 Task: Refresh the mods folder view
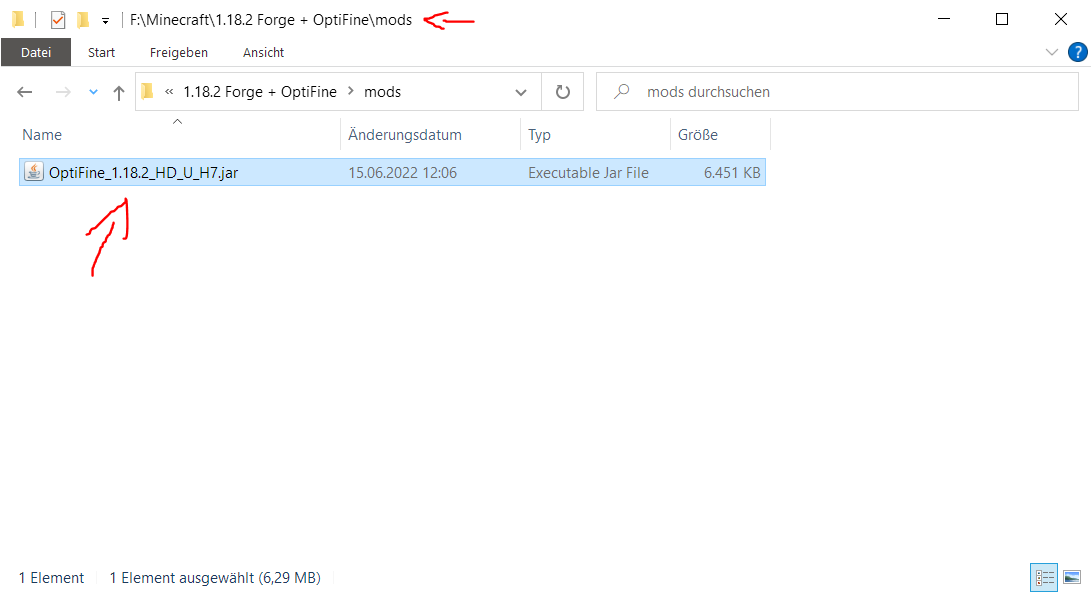tap(563, 92)
